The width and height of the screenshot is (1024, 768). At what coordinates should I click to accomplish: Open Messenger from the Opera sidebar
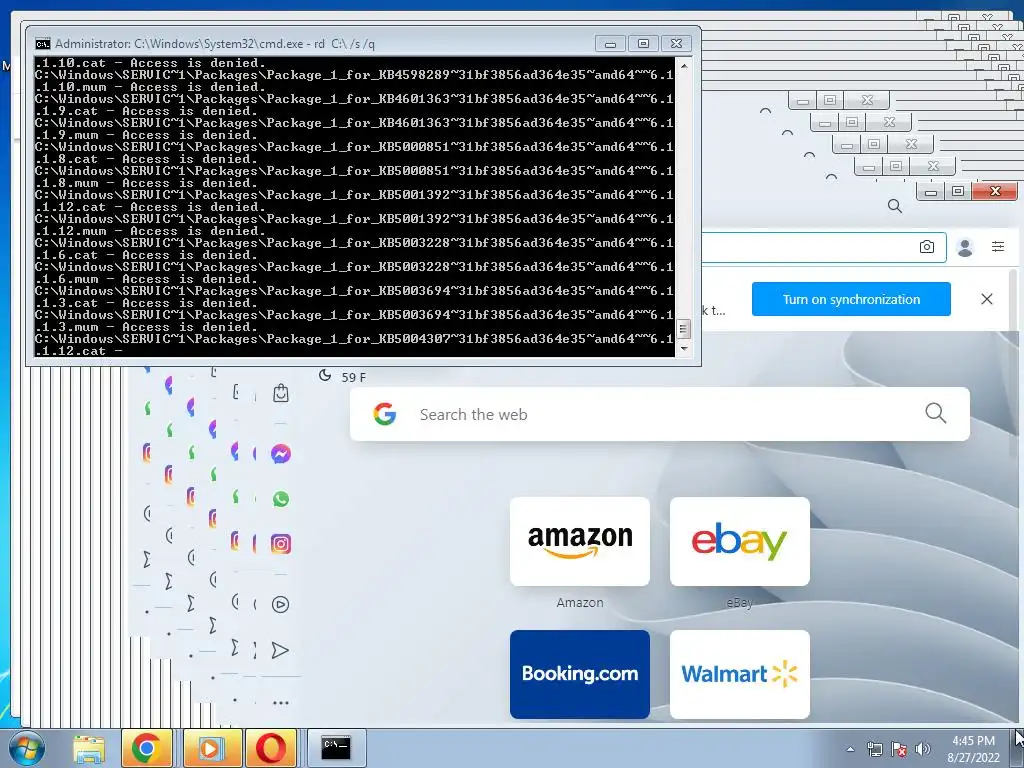(281, 453)
